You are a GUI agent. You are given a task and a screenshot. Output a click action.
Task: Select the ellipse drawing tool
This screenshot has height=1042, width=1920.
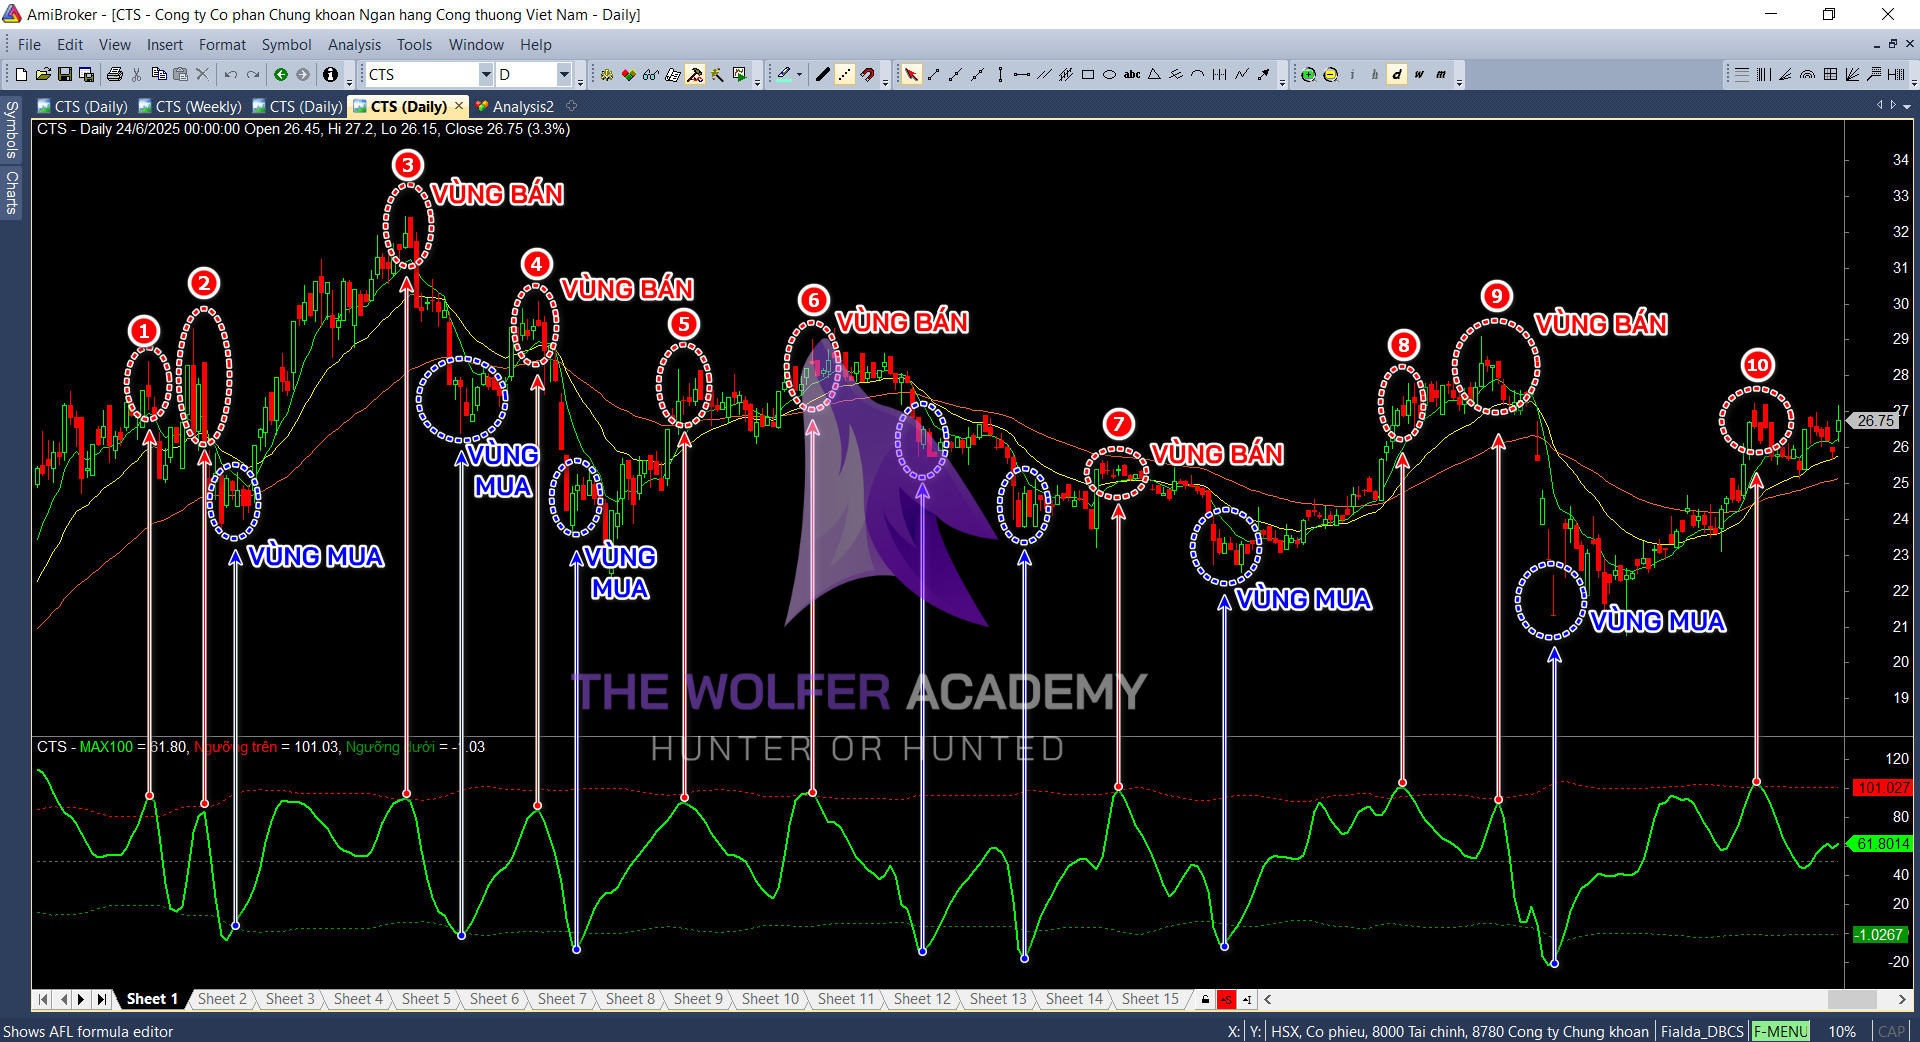pyautogui.click(x=1109, y=74)
